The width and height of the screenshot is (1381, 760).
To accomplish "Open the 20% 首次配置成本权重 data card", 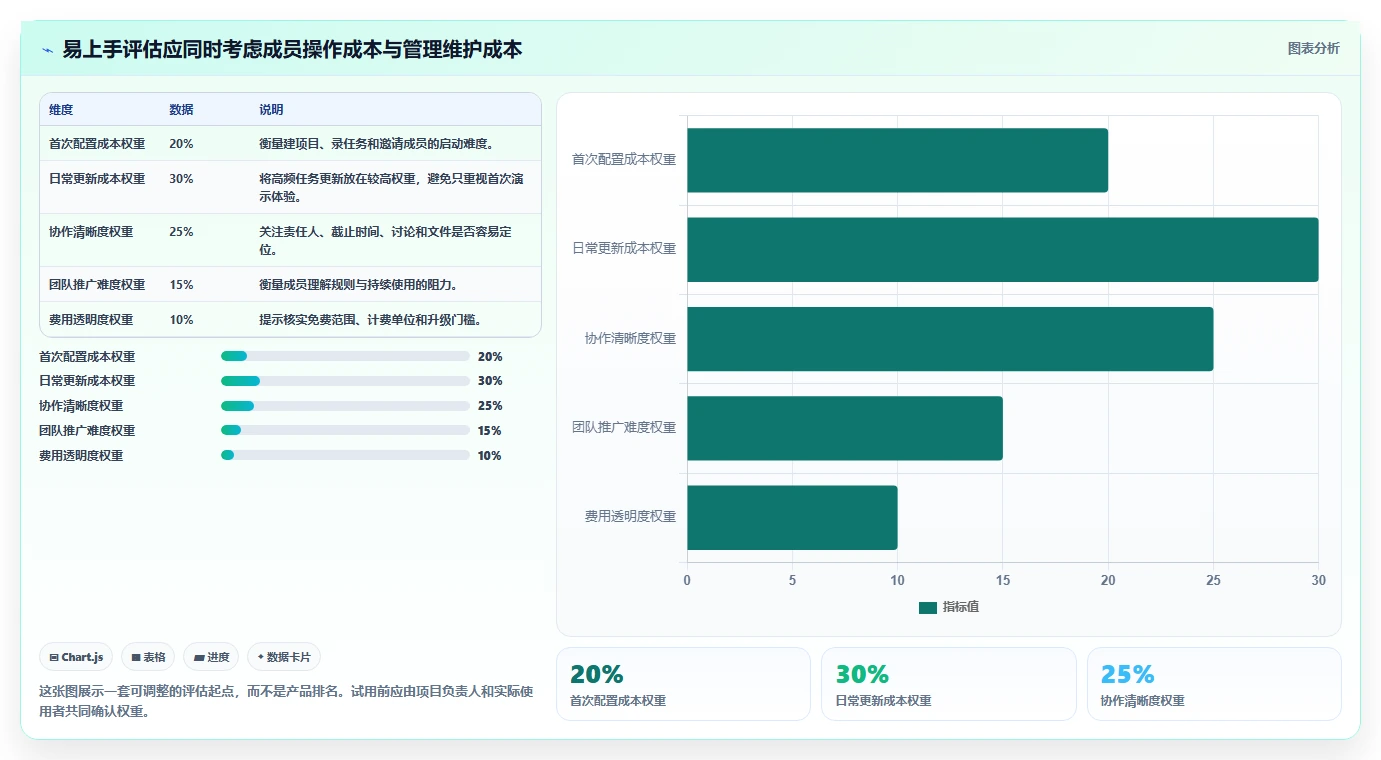I will 683,684.
